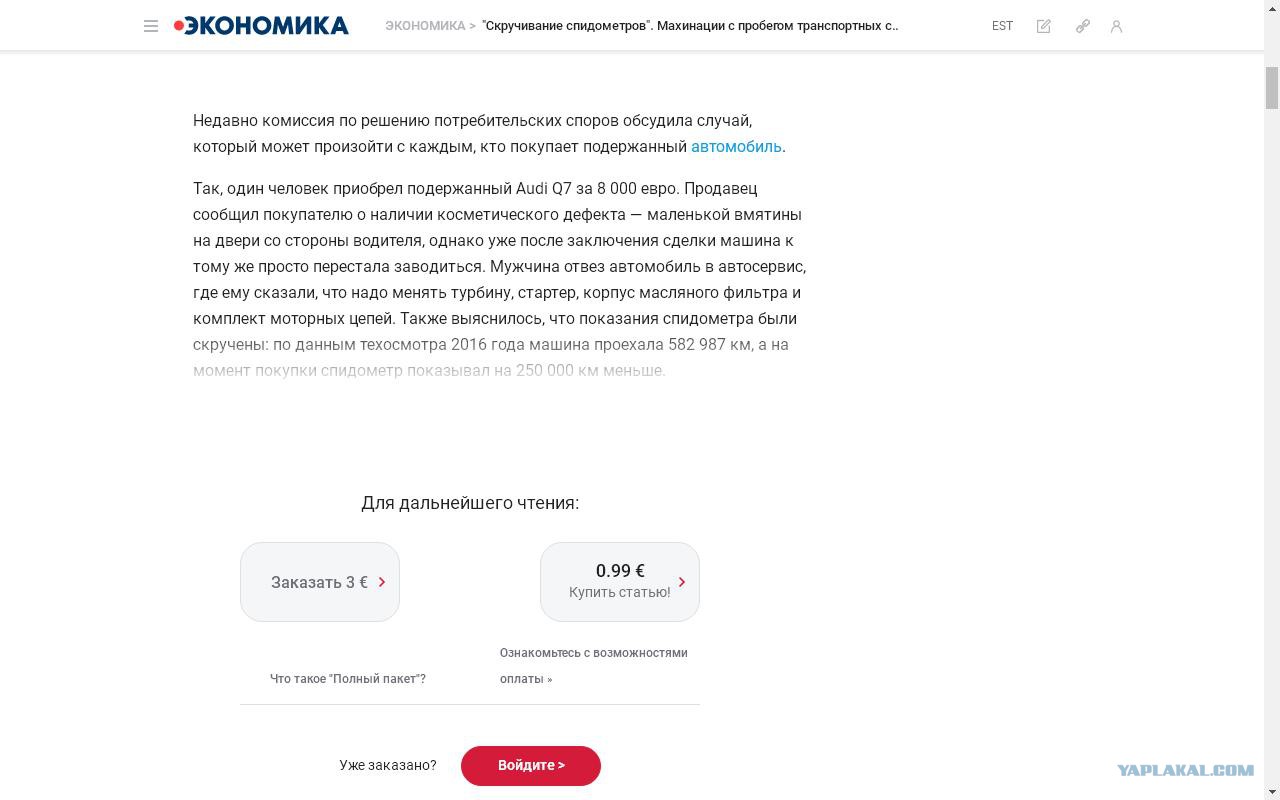Open Что такое "Полный пакет"? link

(x=348, y=679)
